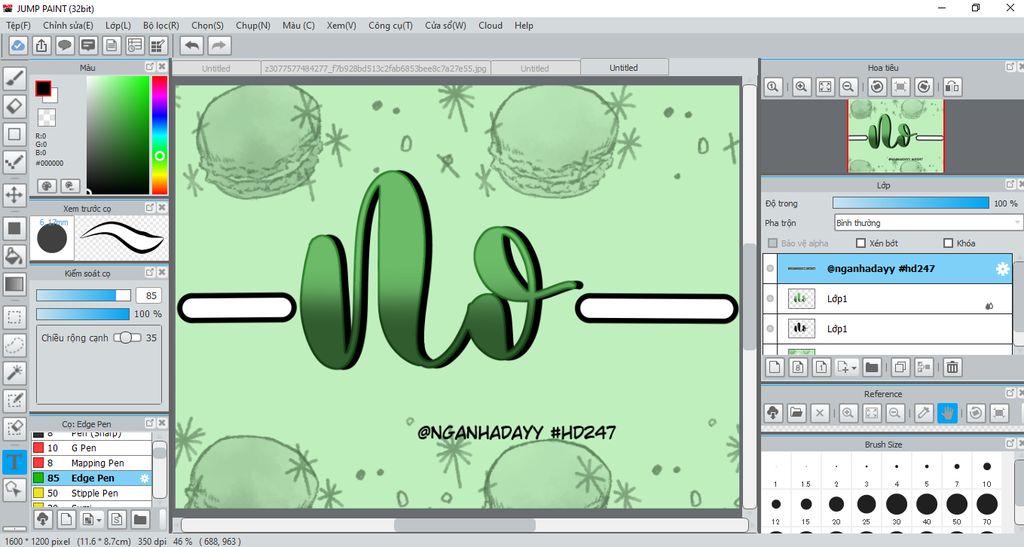Click the Undo arrow button
Image resolution: width=1024 pixels, height=547 pixels.
coord(192,46)
